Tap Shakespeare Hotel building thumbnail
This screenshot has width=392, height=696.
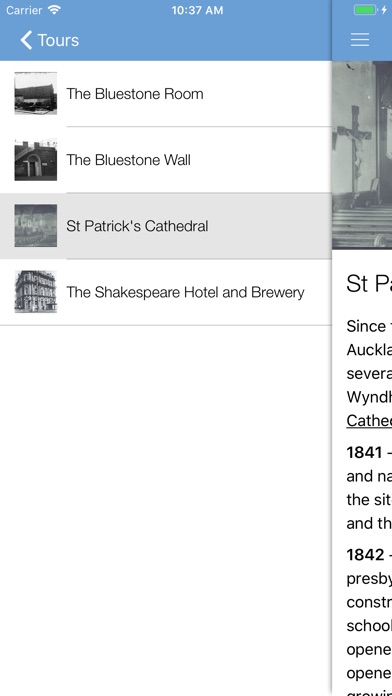pos(36,292)
